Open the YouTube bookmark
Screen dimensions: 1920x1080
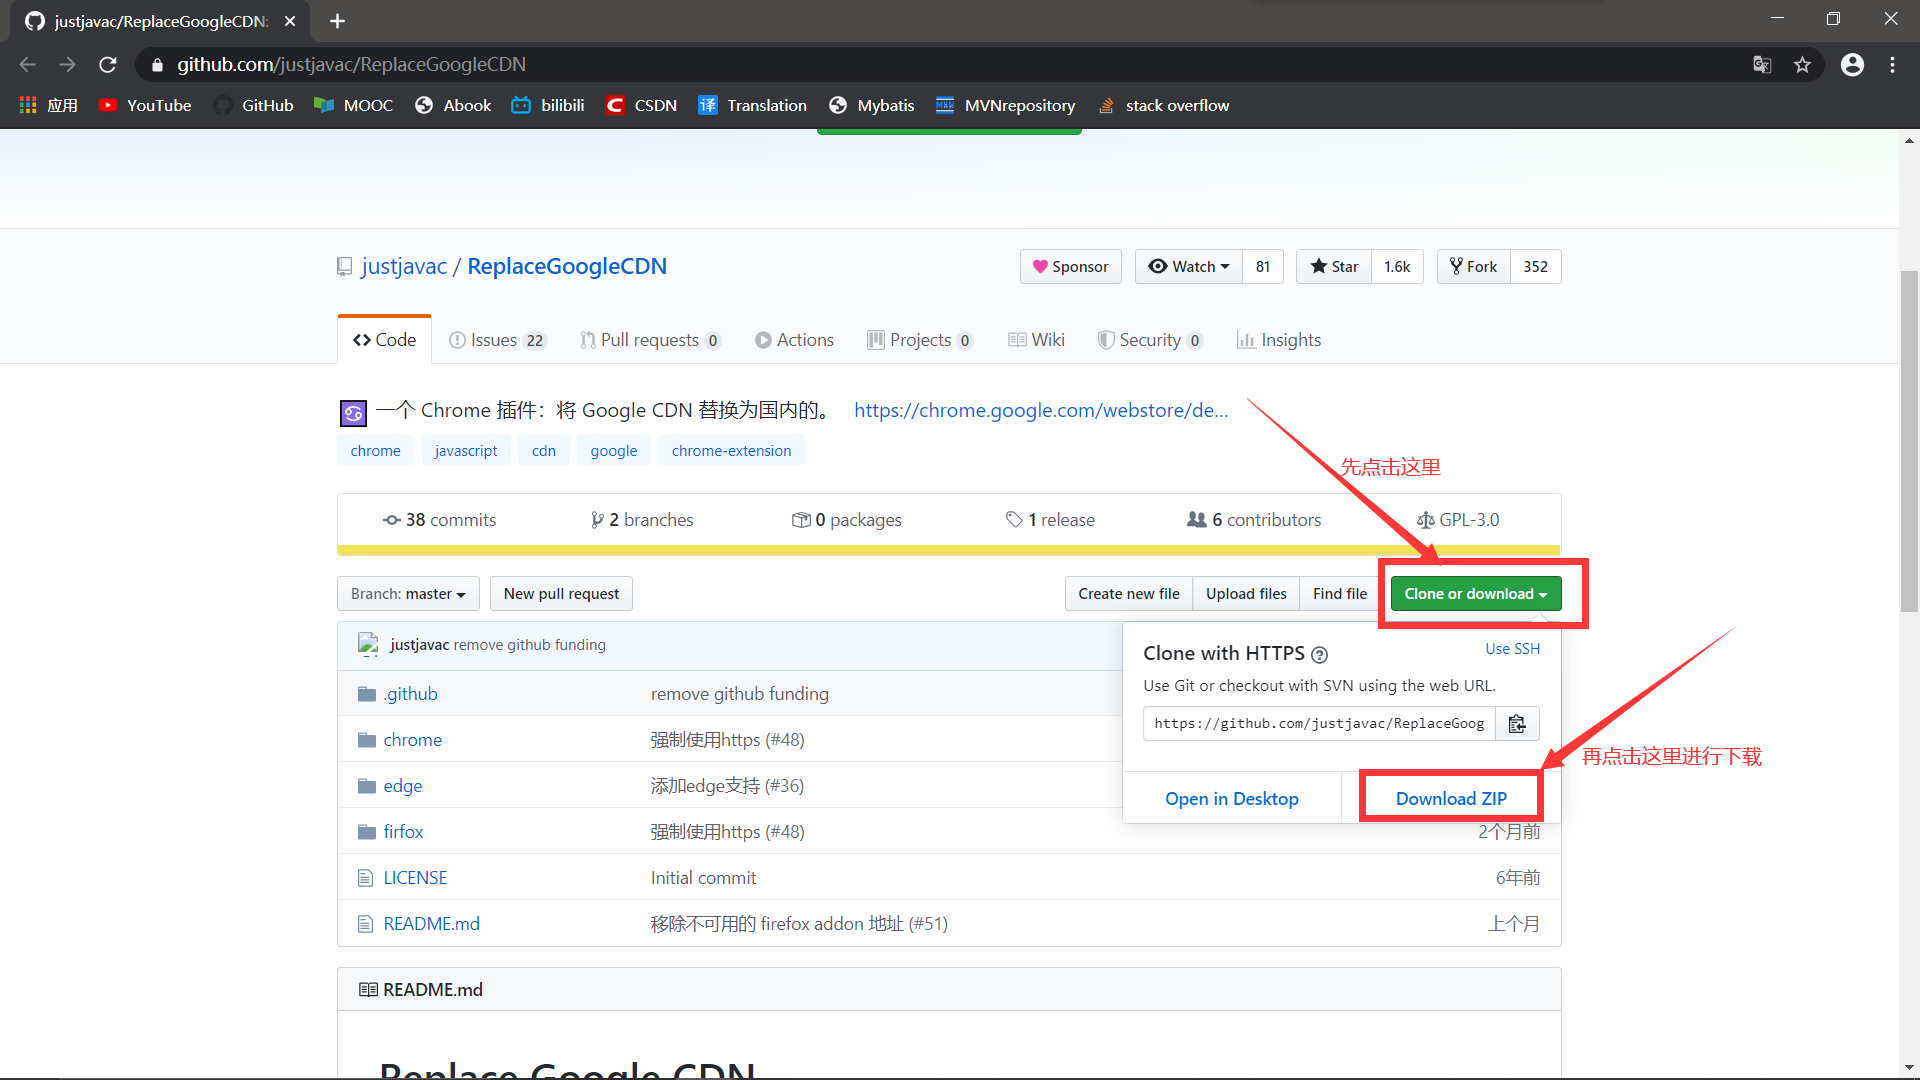point(145,106)
